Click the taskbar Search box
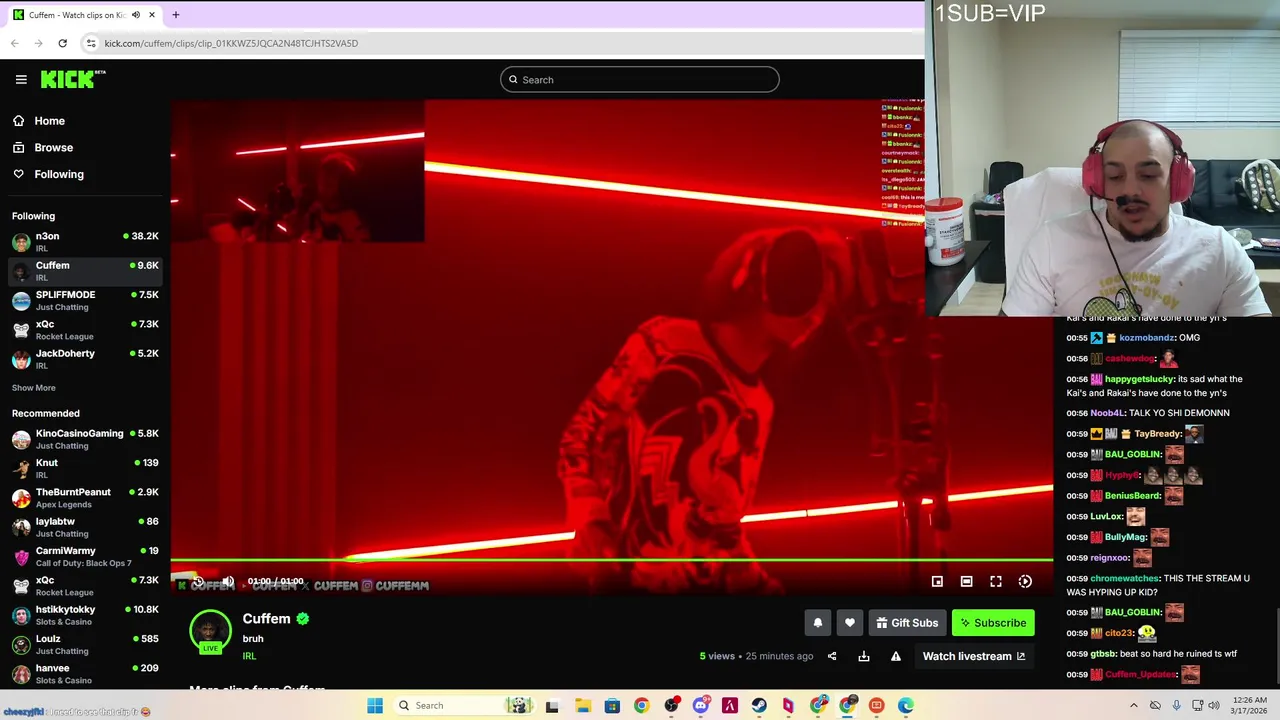Screen dimensions: 1280x720 pos(463,706)
